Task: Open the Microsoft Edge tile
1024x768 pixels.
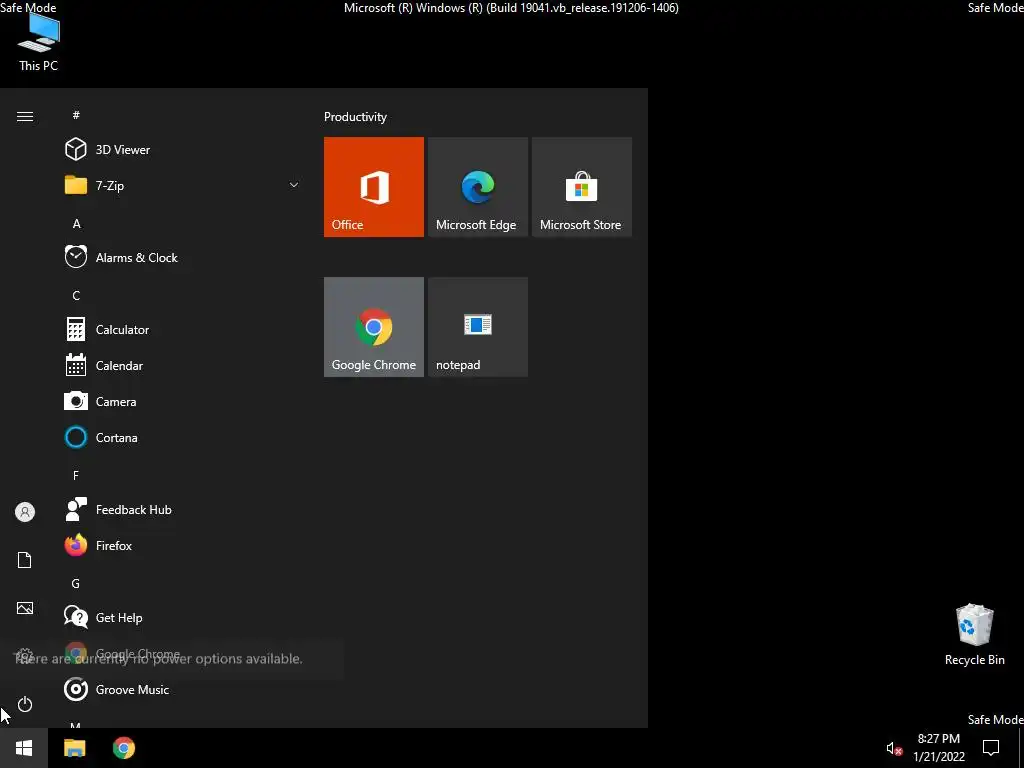Action: [x=478, y=187]
